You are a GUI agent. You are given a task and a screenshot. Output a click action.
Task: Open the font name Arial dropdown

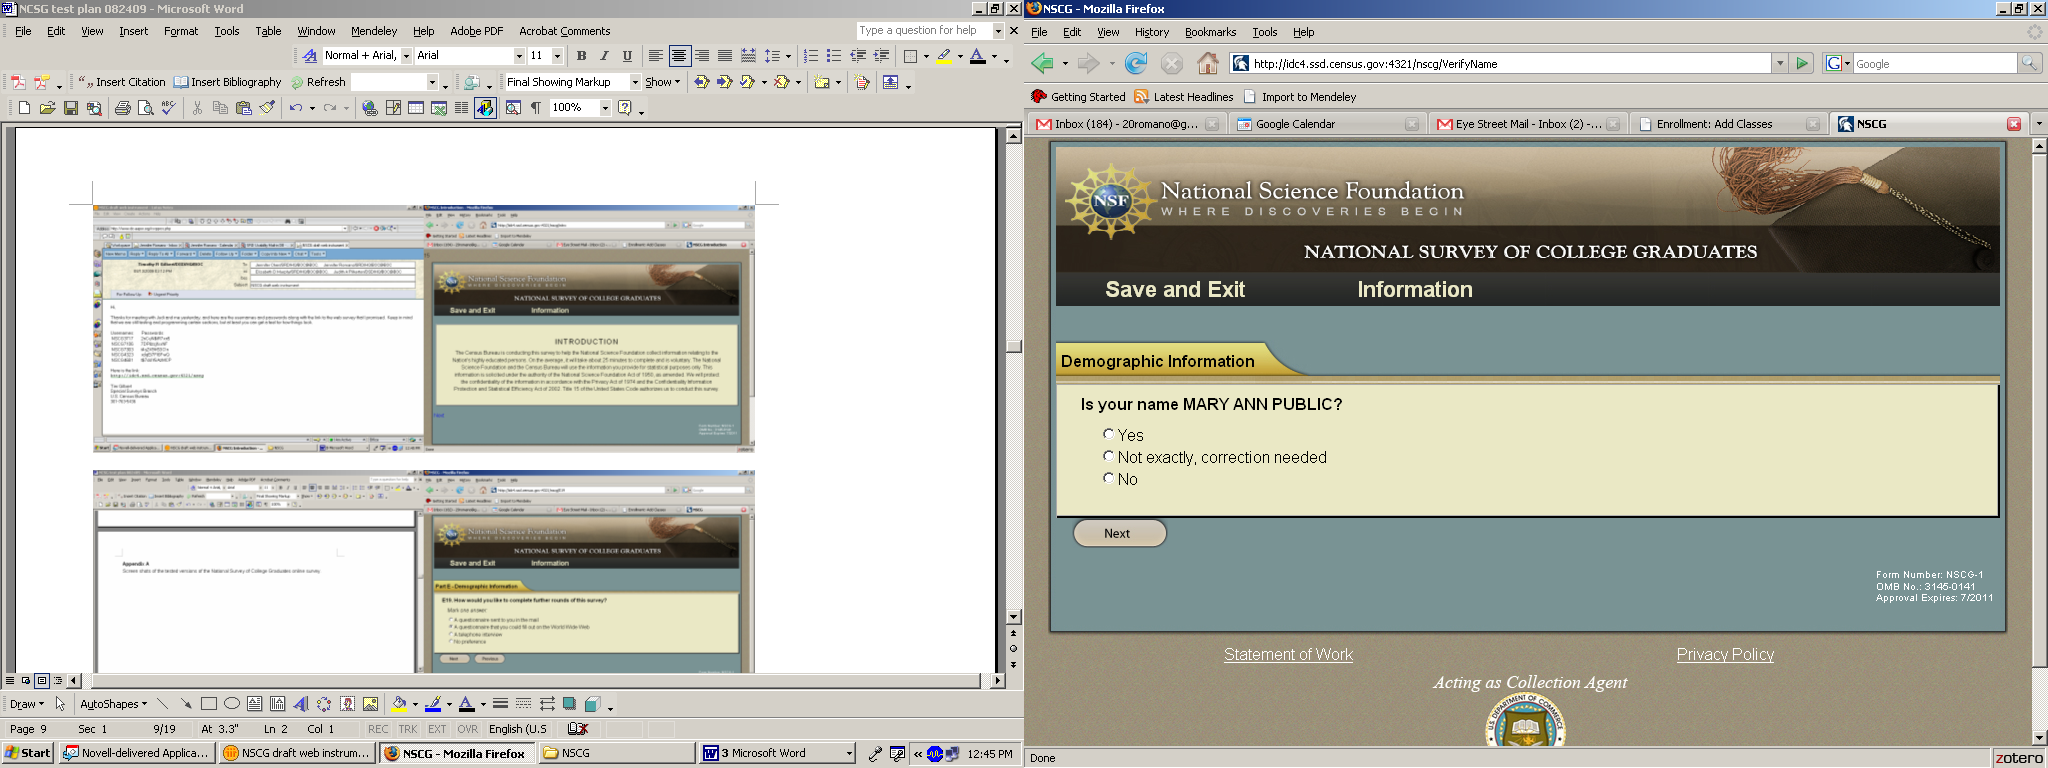tap(519, 56)
